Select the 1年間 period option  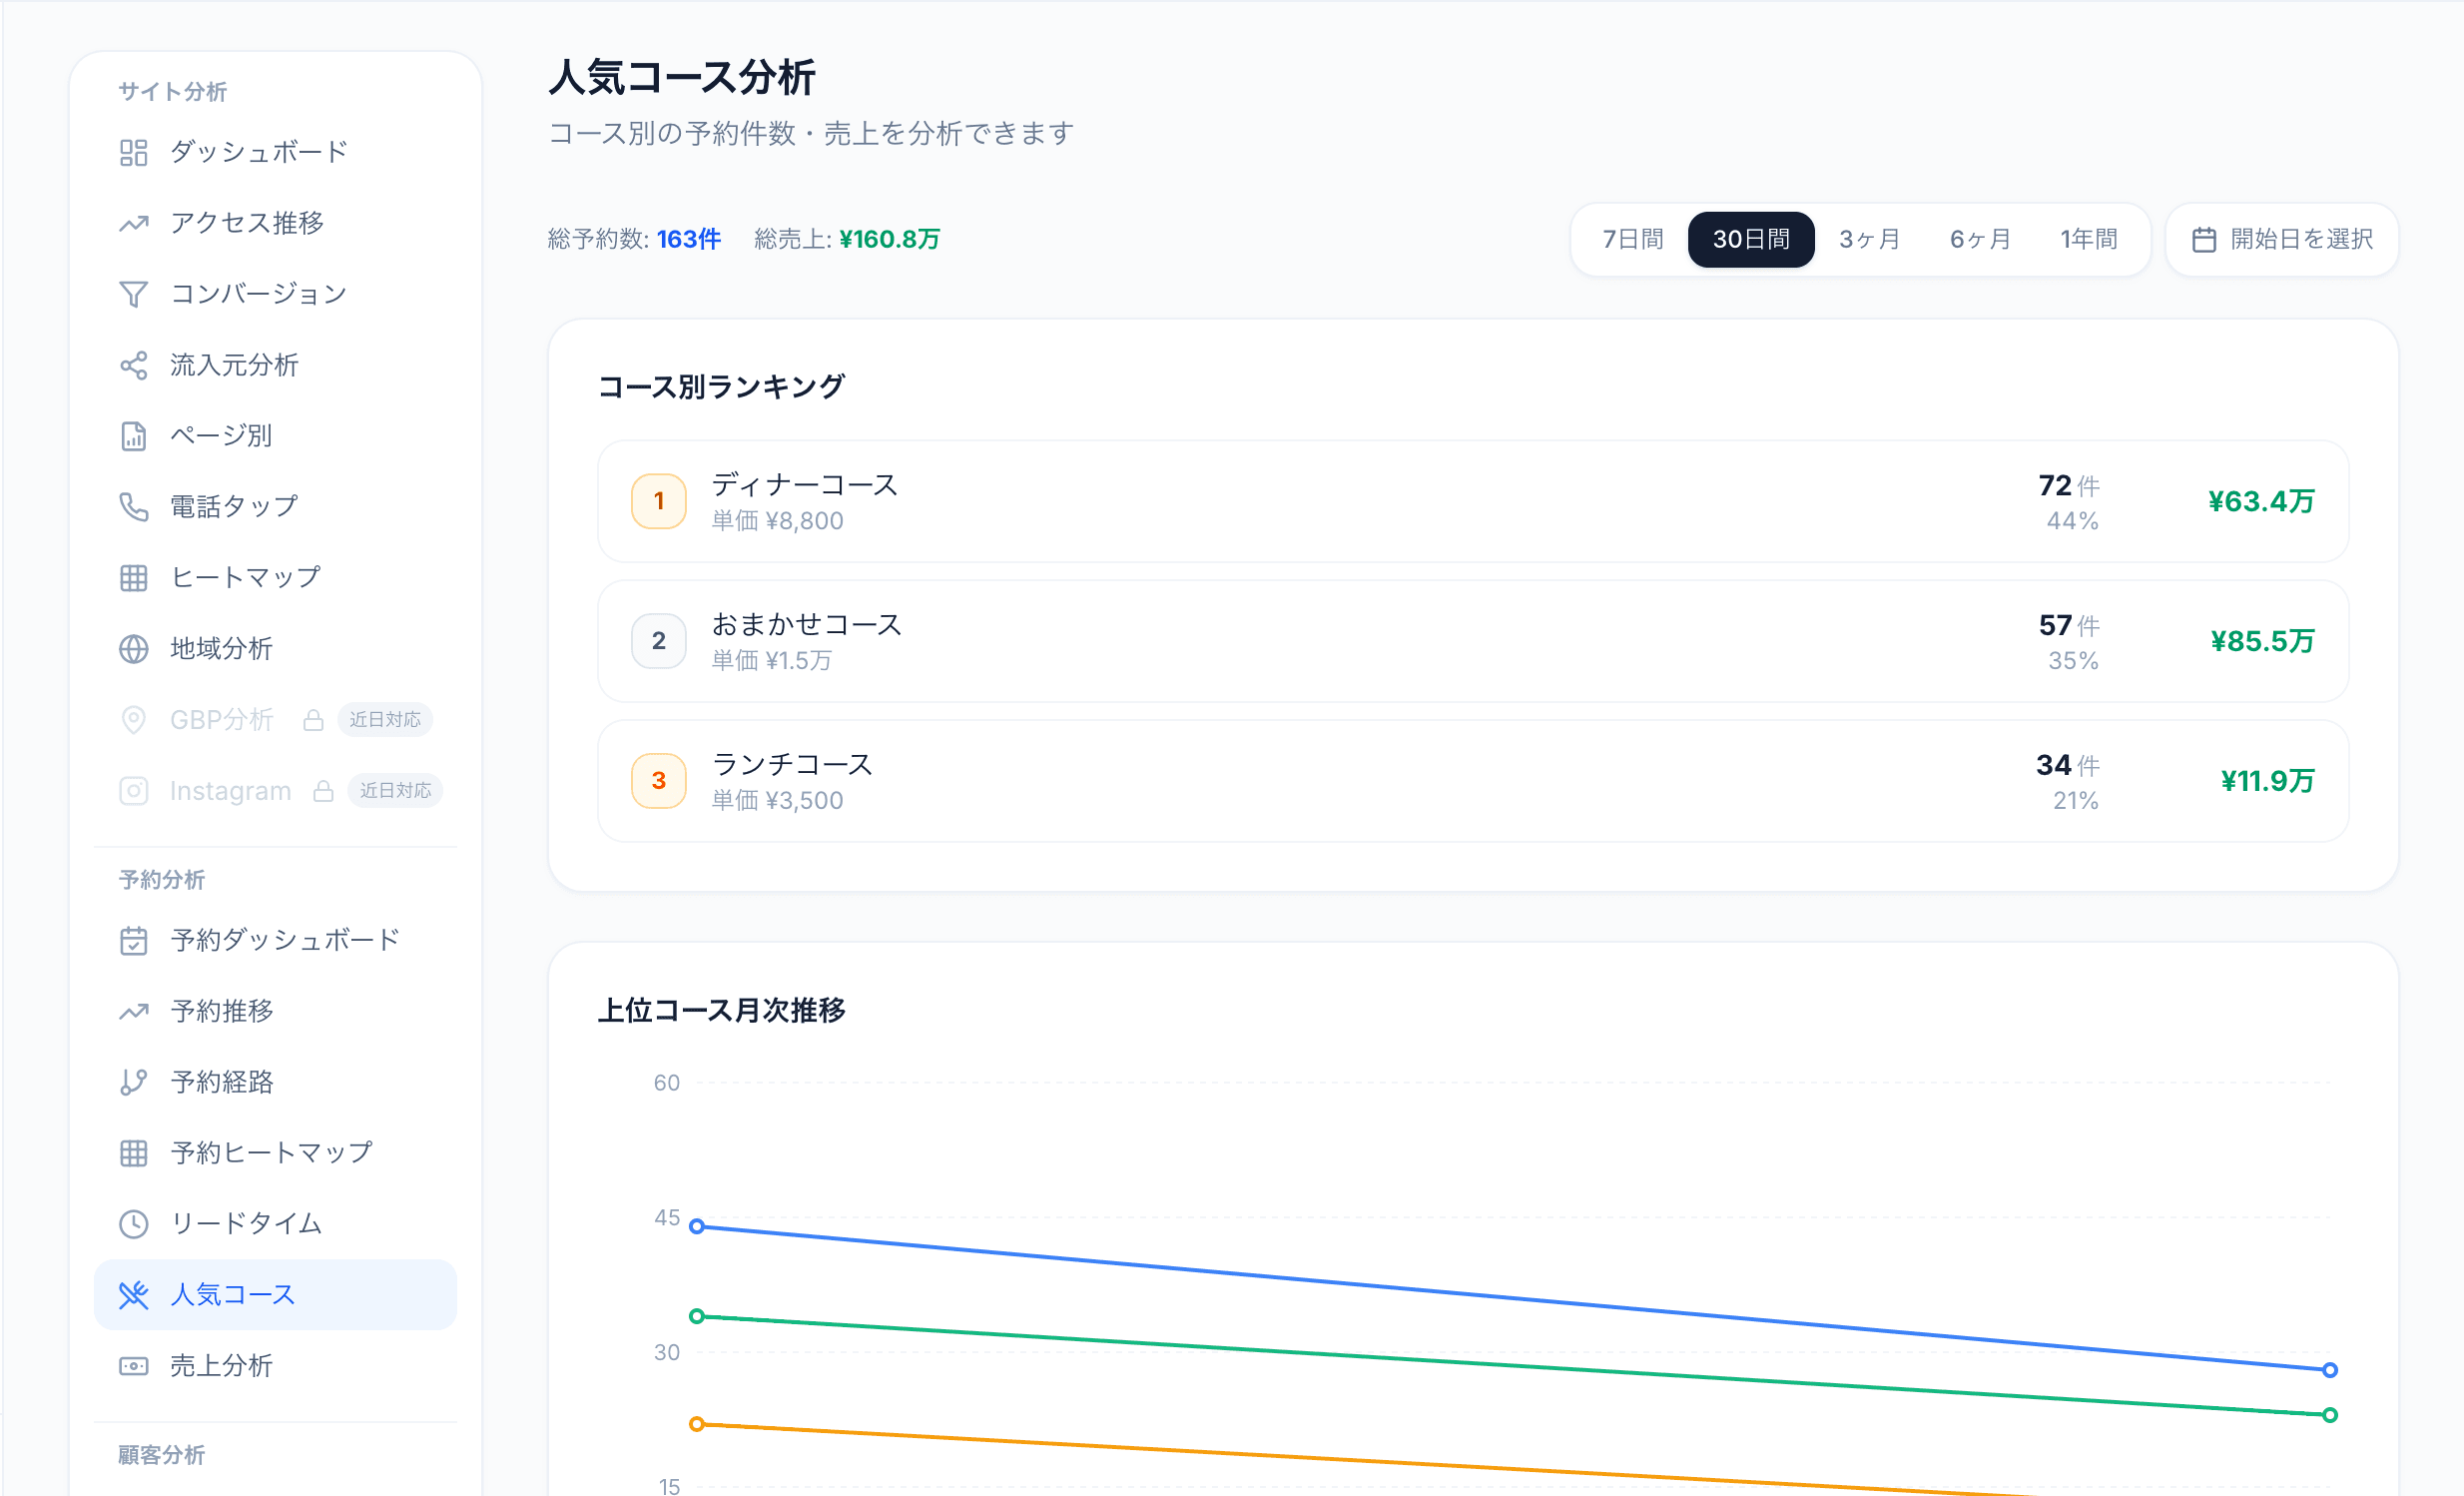tap(2088, 239)
